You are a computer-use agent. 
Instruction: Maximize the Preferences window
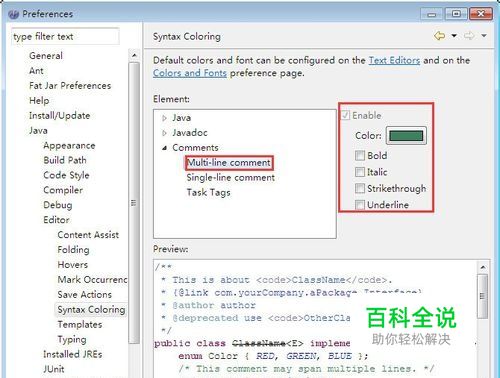coord(456,14)
